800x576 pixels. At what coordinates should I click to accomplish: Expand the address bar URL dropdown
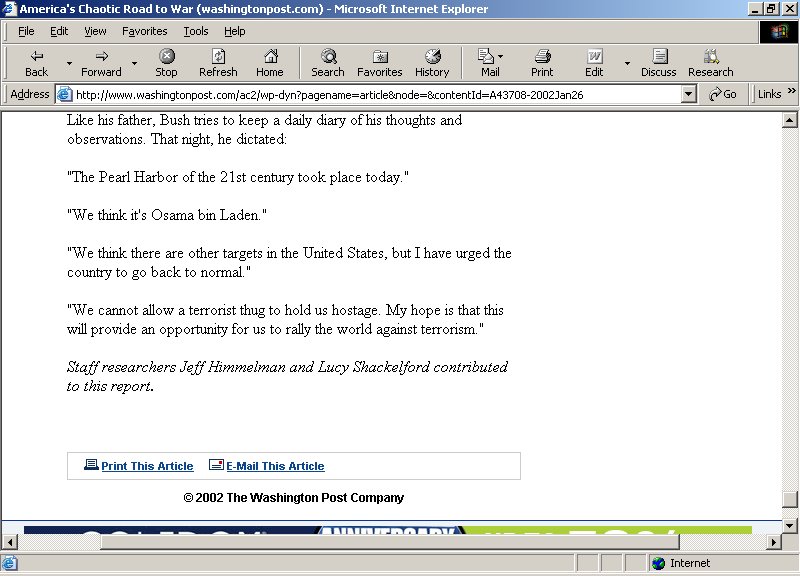coord(688,95)
